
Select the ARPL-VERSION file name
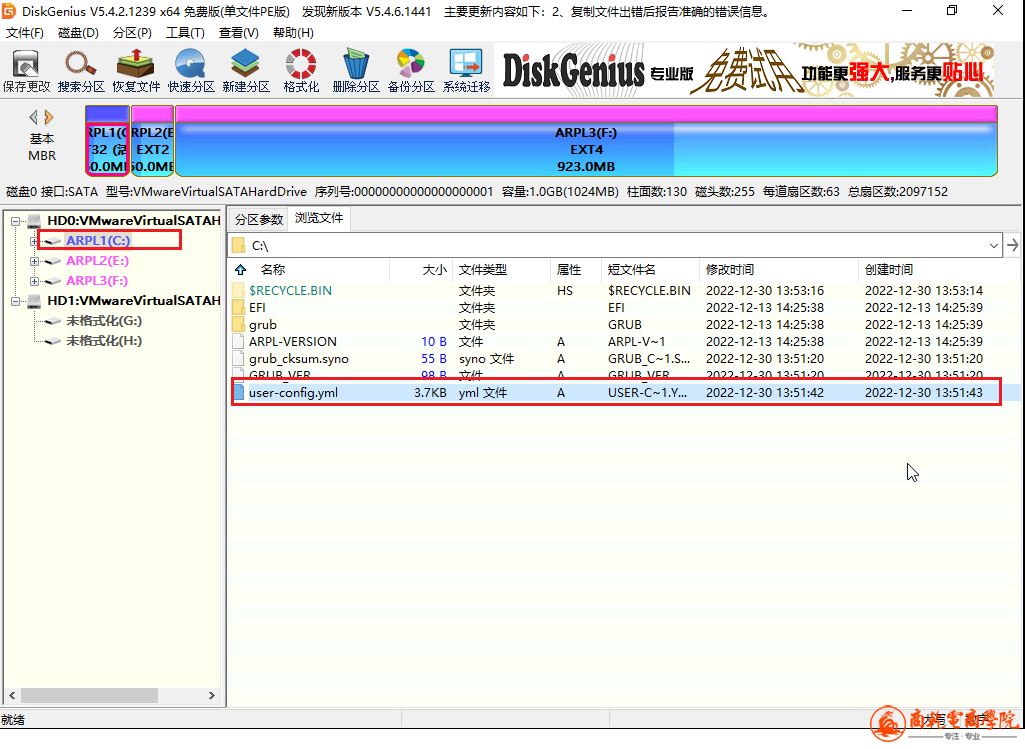coord(293,342)
